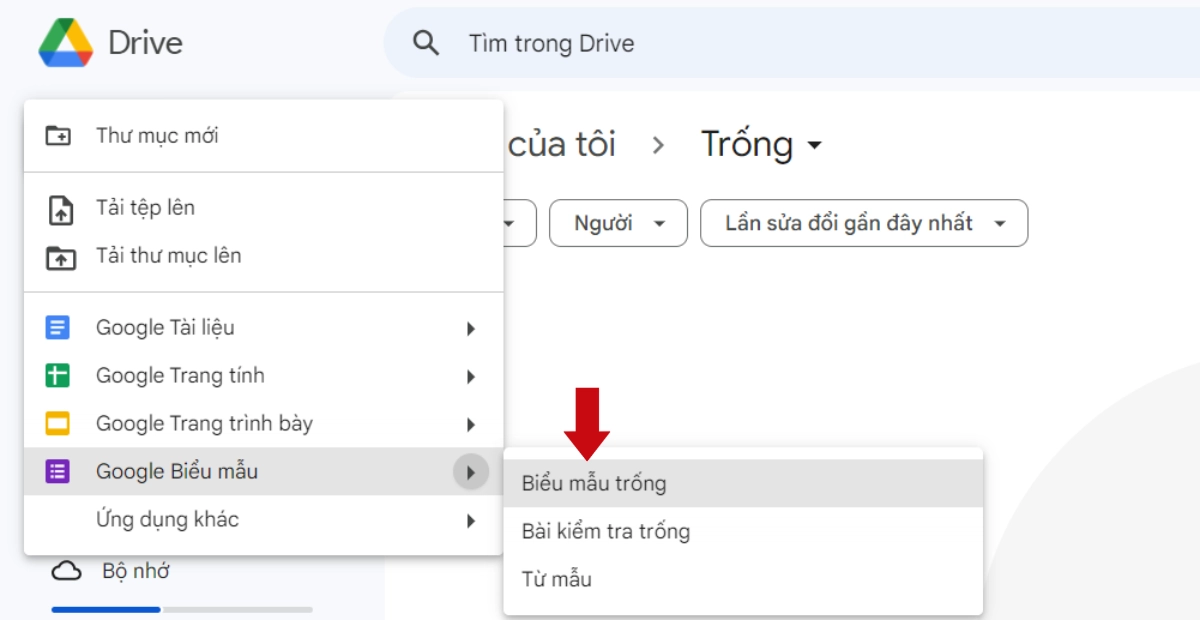The image size is (1200, 620).
Task: Open the Người filter dropdown
Action: pyautogui.click(x=617, y=223)
